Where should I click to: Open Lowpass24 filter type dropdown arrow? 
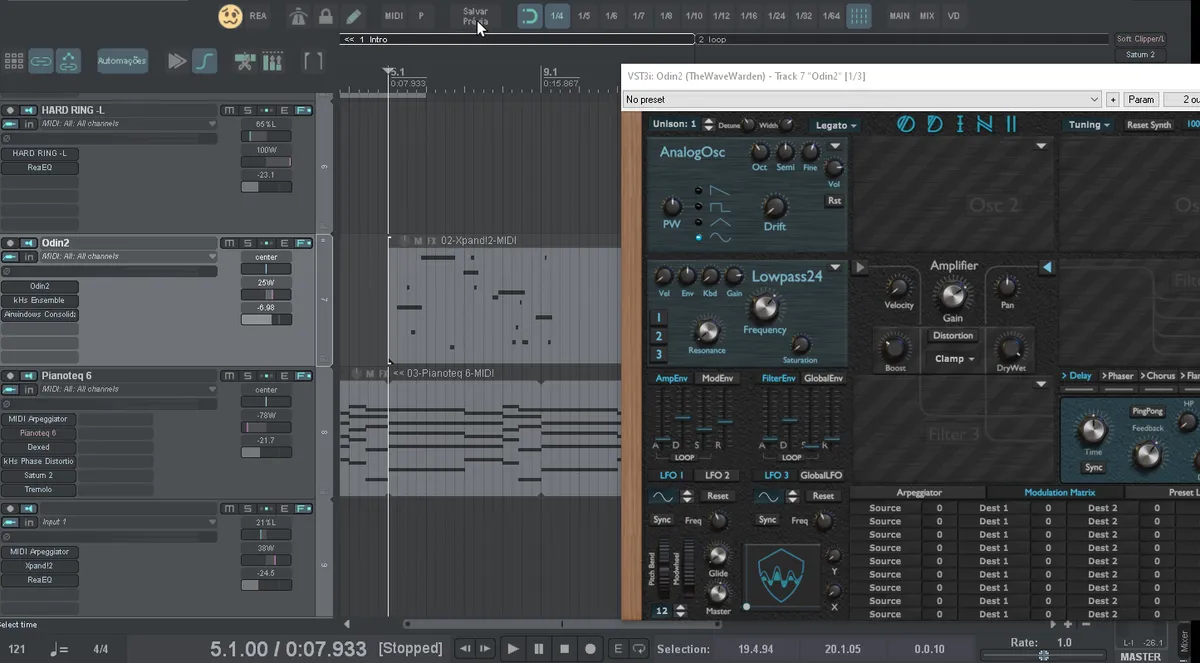[835, 269]
